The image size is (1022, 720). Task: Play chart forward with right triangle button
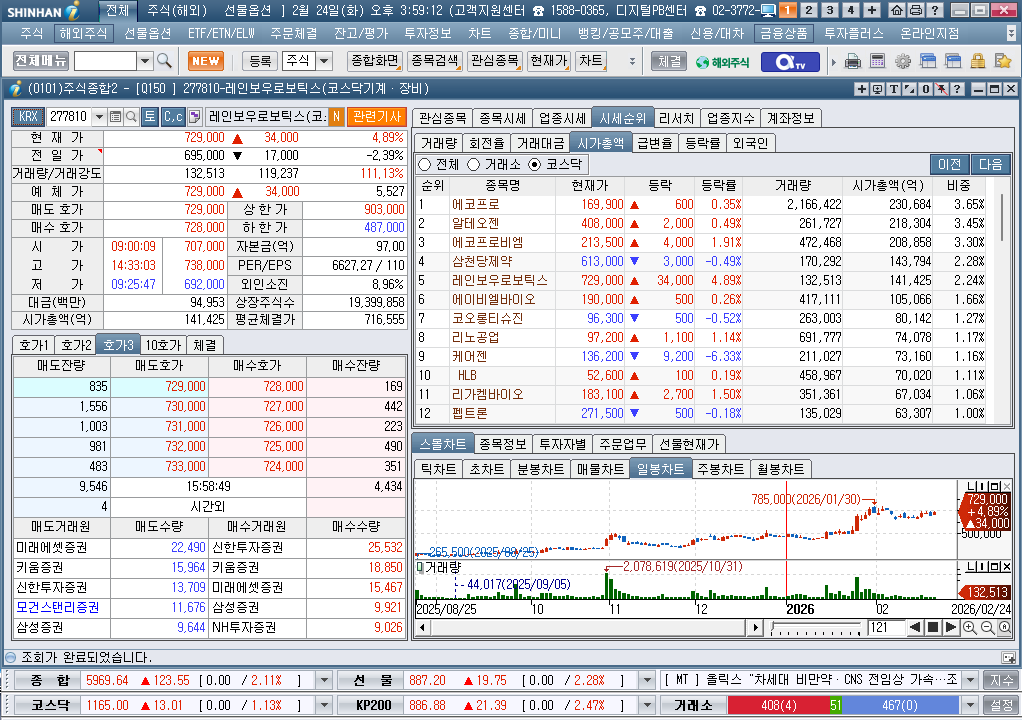[951, 627]
